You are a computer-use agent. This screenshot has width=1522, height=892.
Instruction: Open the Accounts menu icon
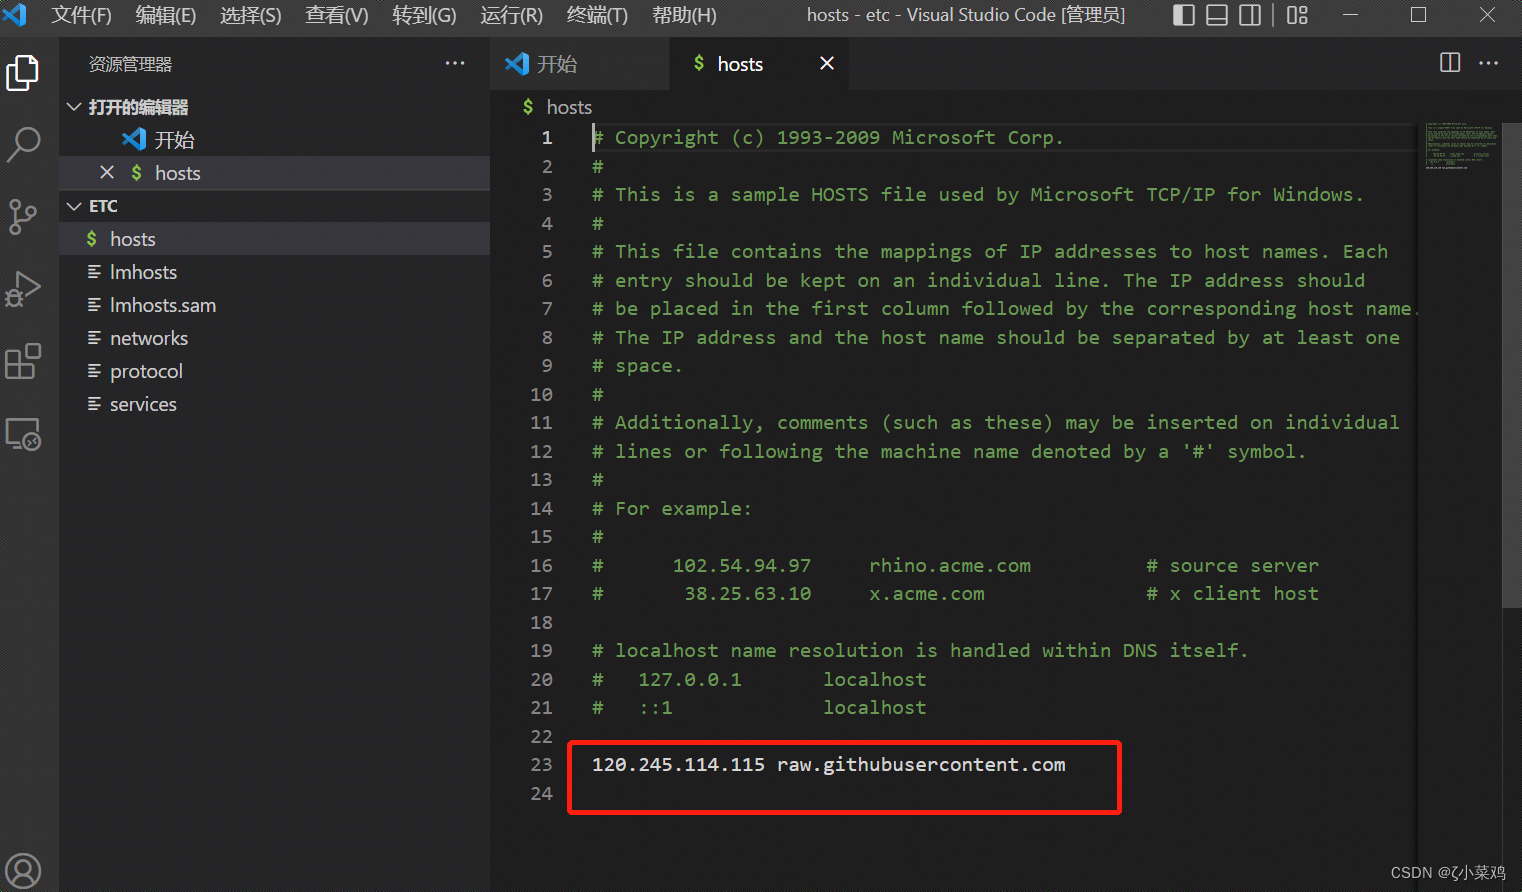click(x=23, y=870)
